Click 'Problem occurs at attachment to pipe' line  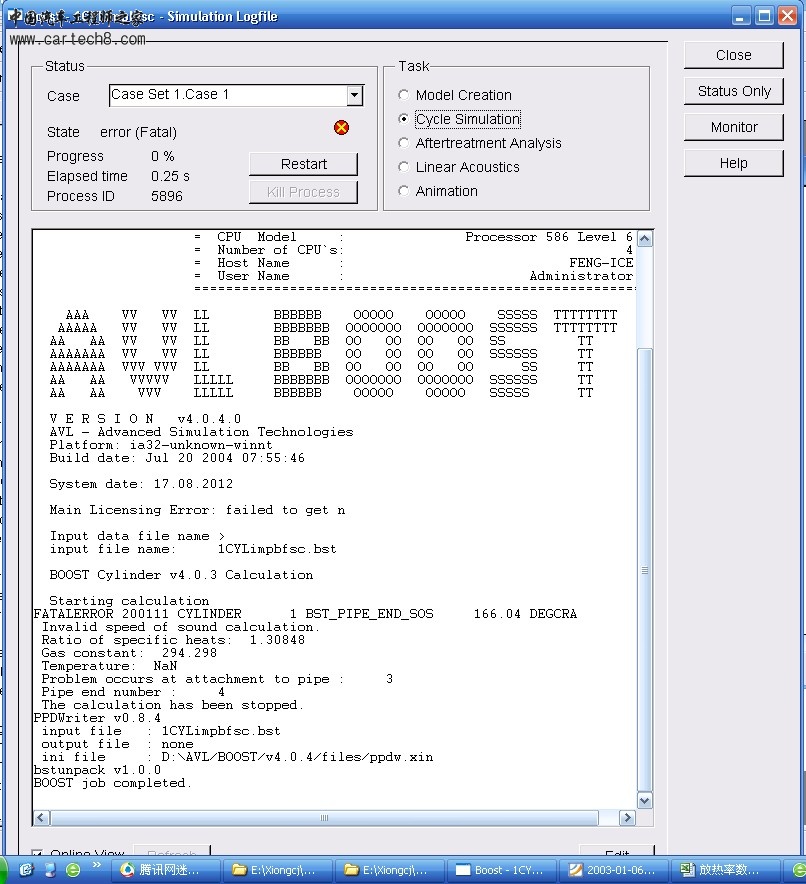pos(217,679)
